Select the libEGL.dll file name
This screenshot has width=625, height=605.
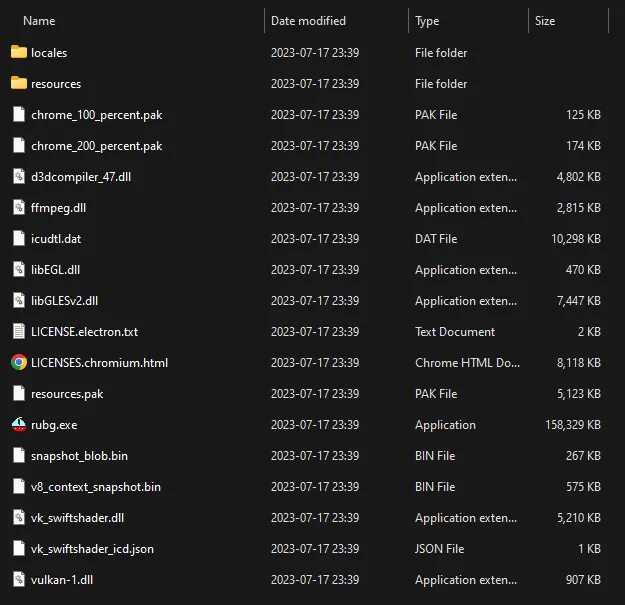[55, 270]
